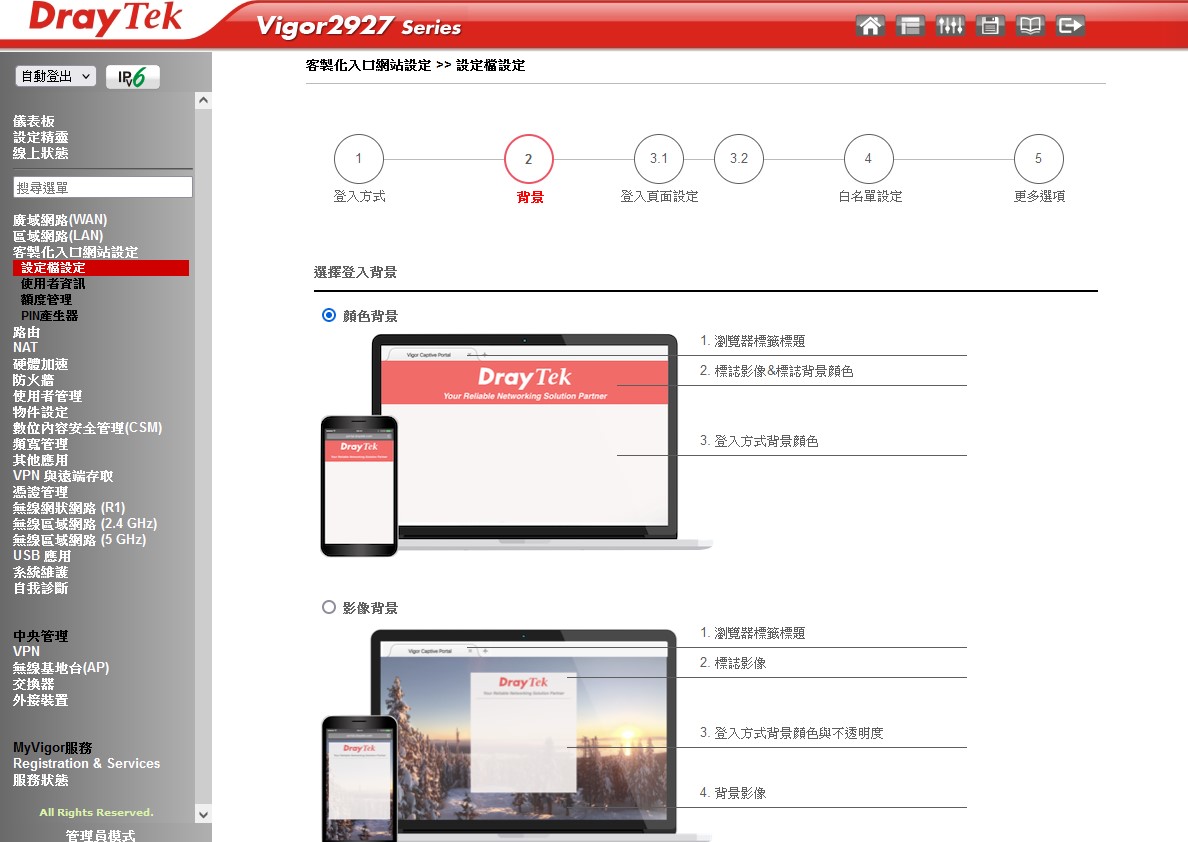Click the sidebar scroll down arrow
The image size is (1188, 842).
click(204, 814)
